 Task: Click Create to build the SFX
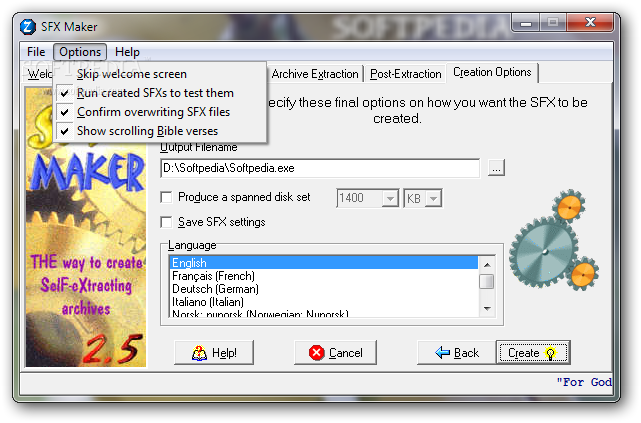click(x=533, y=353)
